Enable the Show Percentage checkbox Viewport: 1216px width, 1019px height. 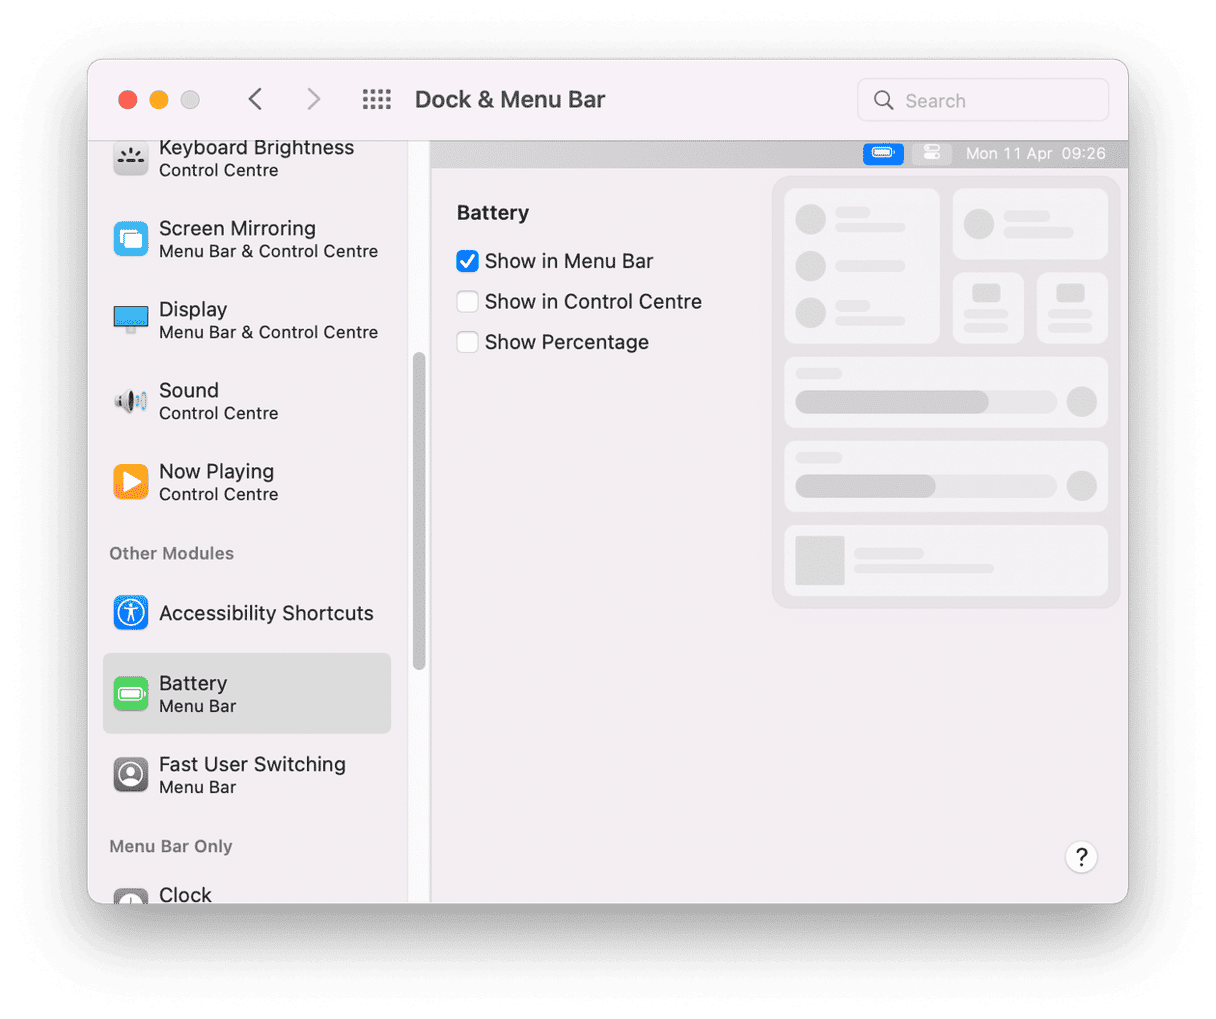click(467, 342)
